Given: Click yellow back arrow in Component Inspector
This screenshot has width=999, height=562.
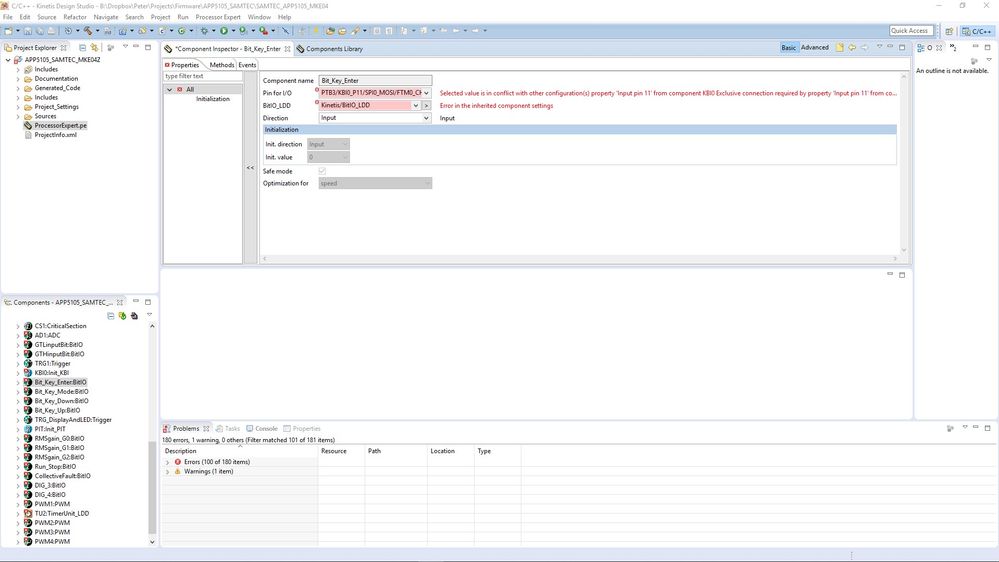Looking at the screenshot, I should click(x=852, y=48).
